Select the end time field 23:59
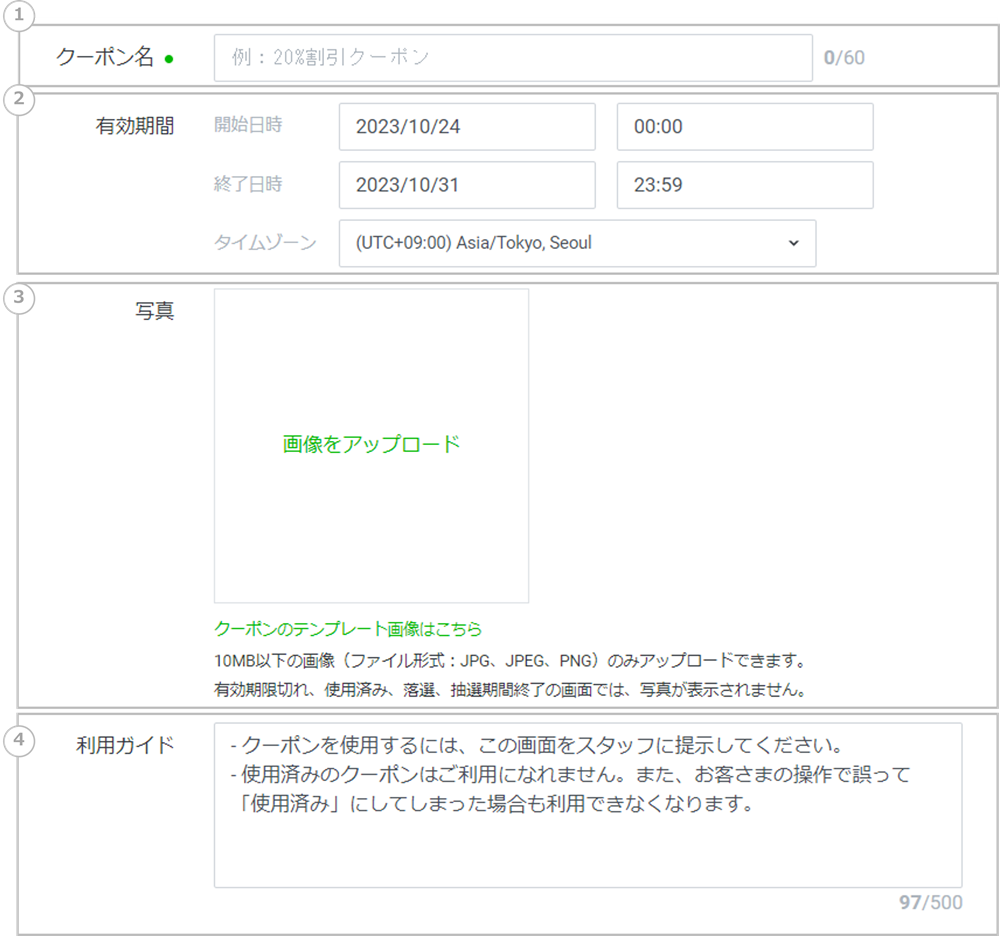The width and height of the screenshot is (1000, 936). (x=745, y=185)
